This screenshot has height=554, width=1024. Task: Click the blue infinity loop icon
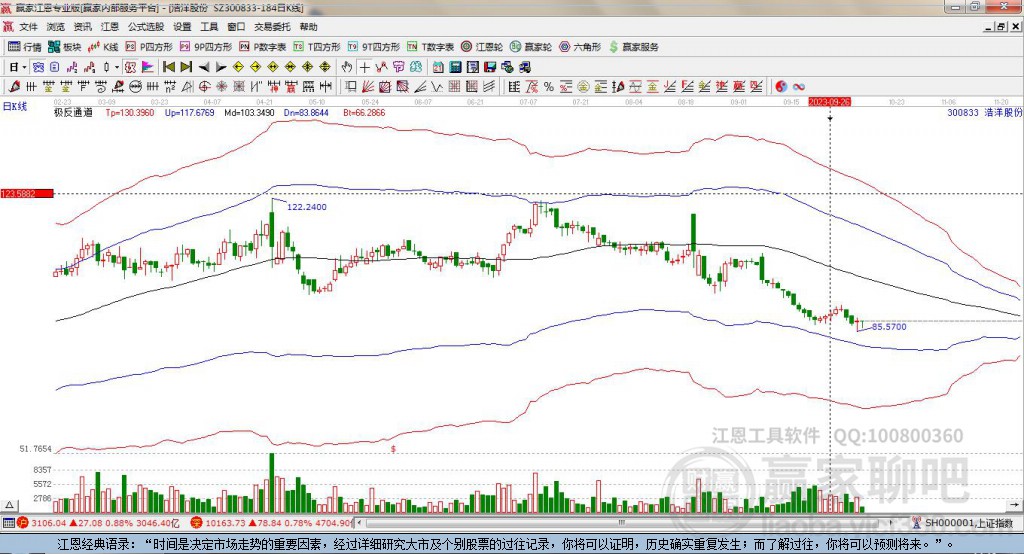[x=799, y=86]
